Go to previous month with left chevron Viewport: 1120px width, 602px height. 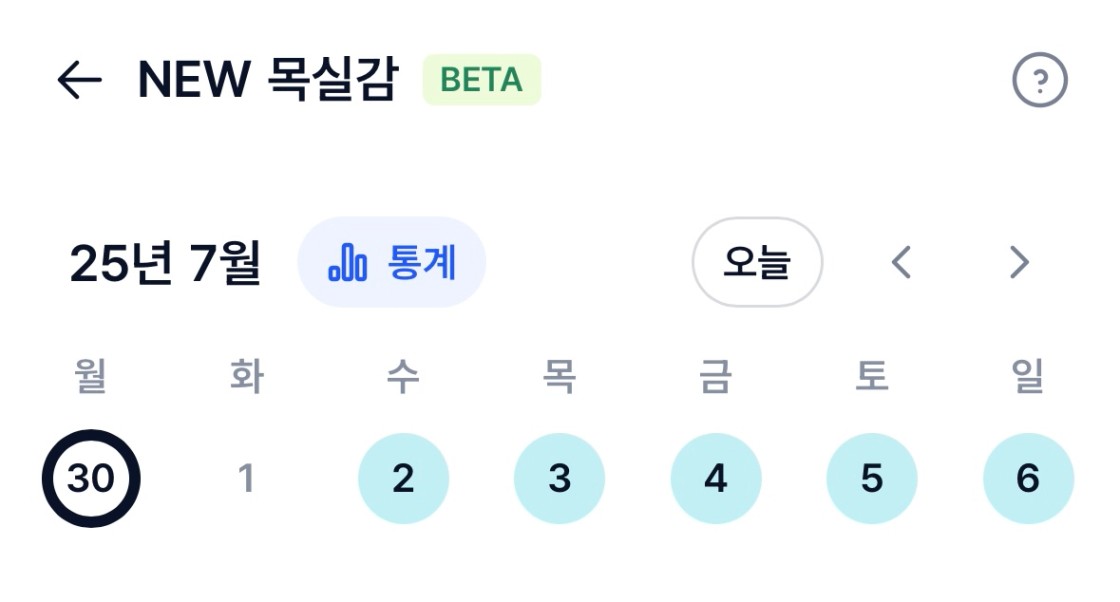pyautogui.click(x=901, y=262)
